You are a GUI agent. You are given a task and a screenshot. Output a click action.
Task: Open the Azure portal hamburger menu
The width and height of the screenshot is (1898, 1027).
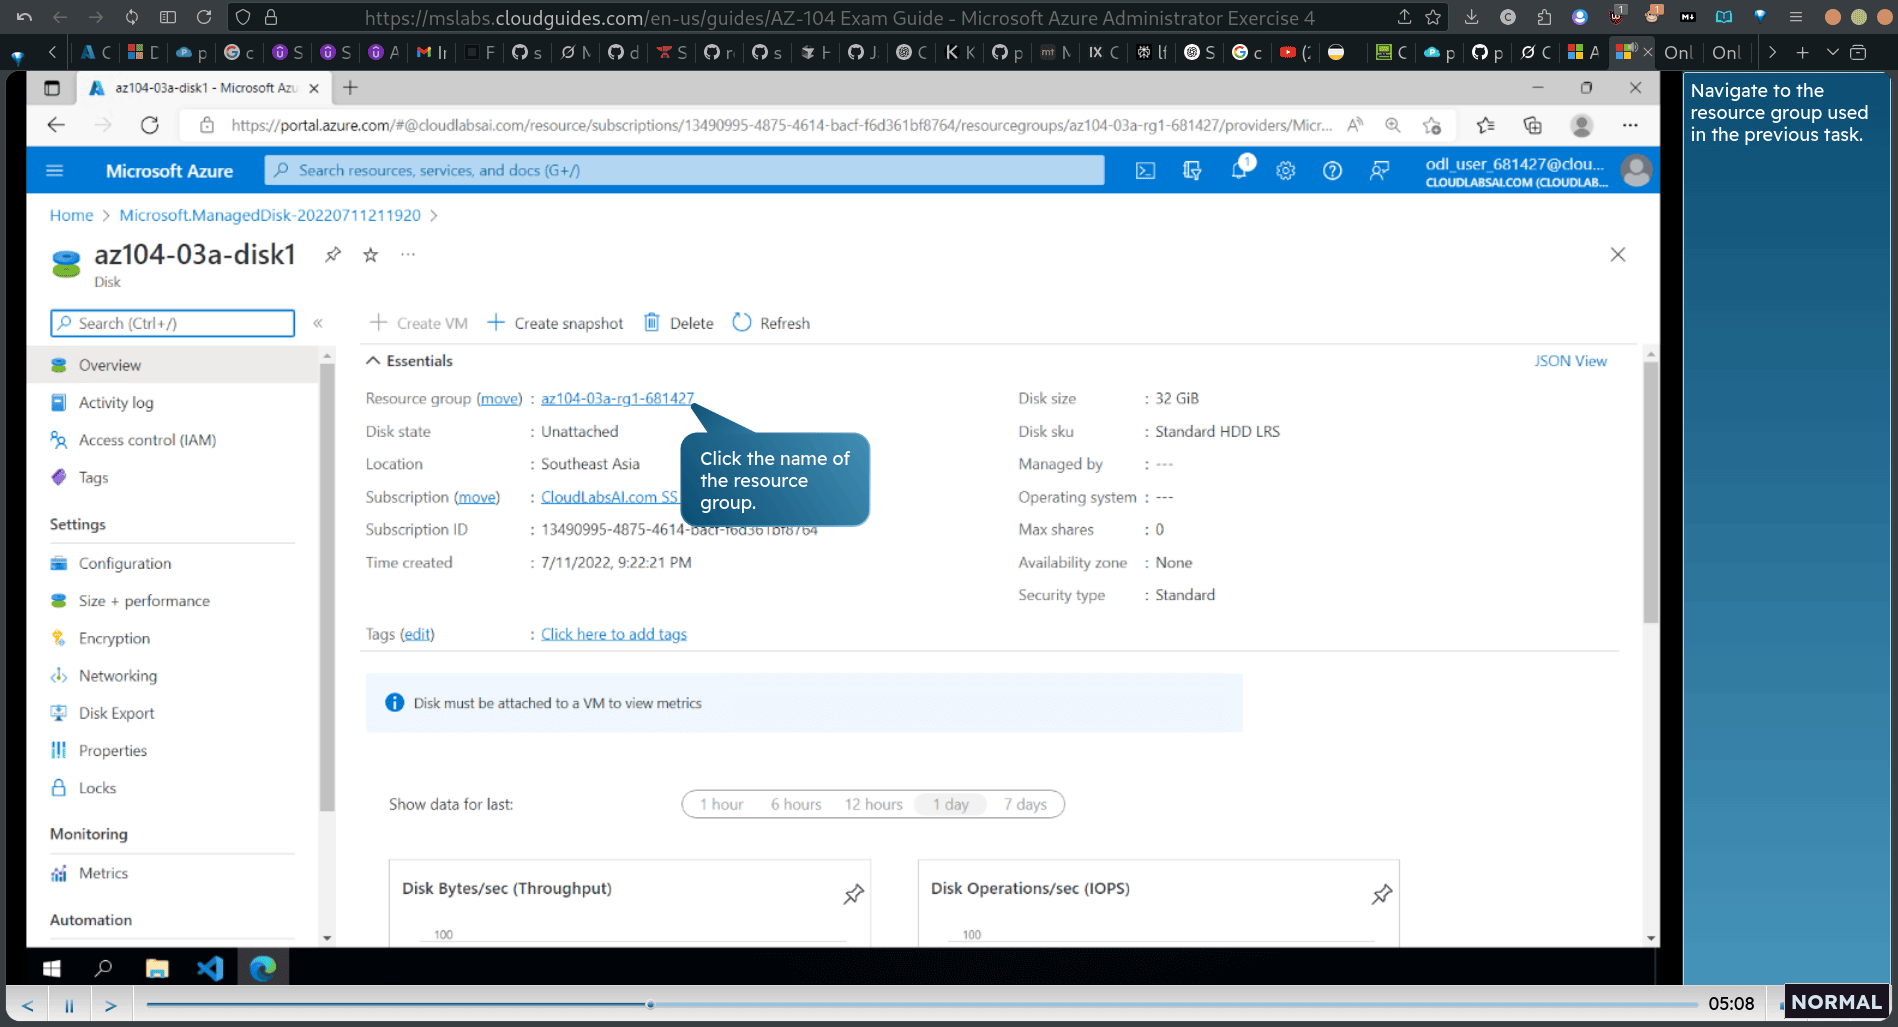(x=55, y=171)
